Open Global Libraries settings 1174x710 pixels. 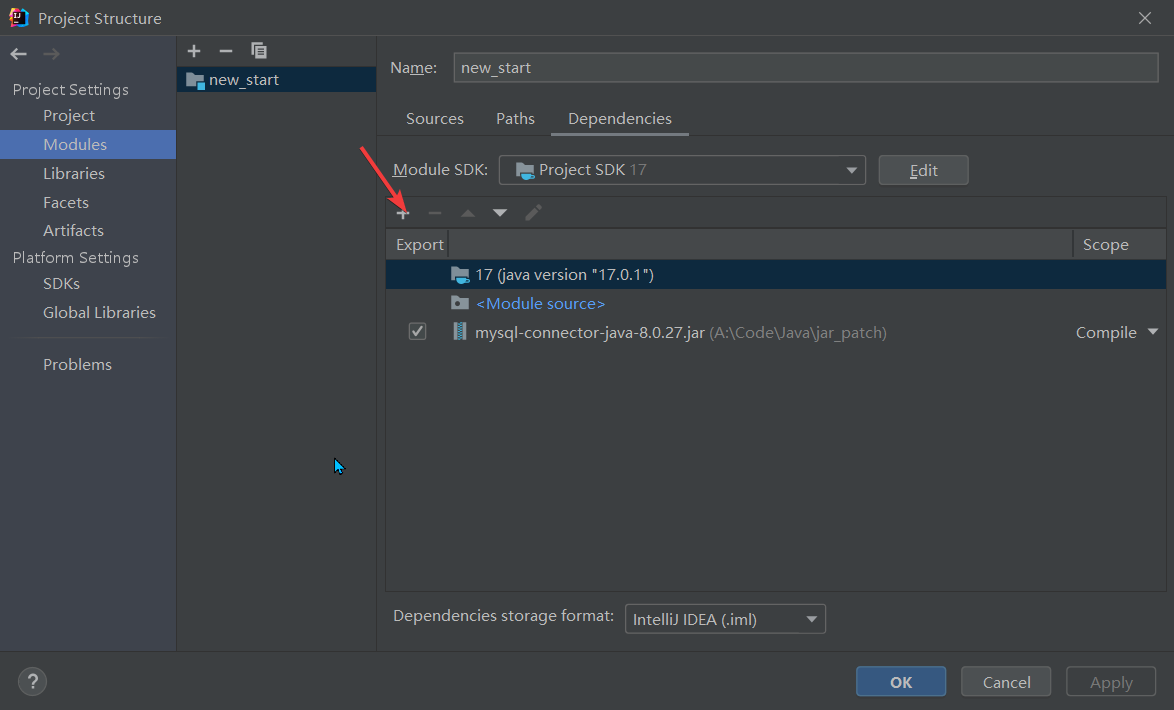tap(99, 313)
